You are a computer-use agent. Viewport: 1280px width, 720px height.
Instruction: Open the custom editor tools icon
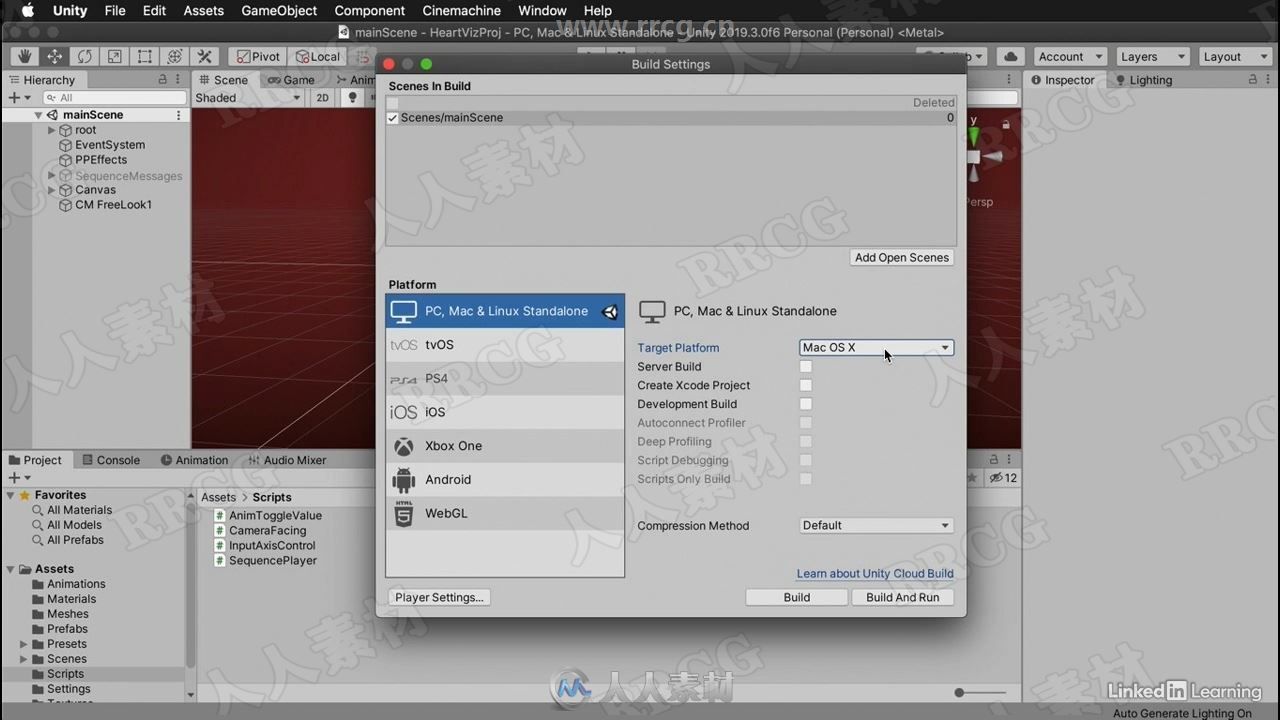pyautogui.click(x=204, y=57)
